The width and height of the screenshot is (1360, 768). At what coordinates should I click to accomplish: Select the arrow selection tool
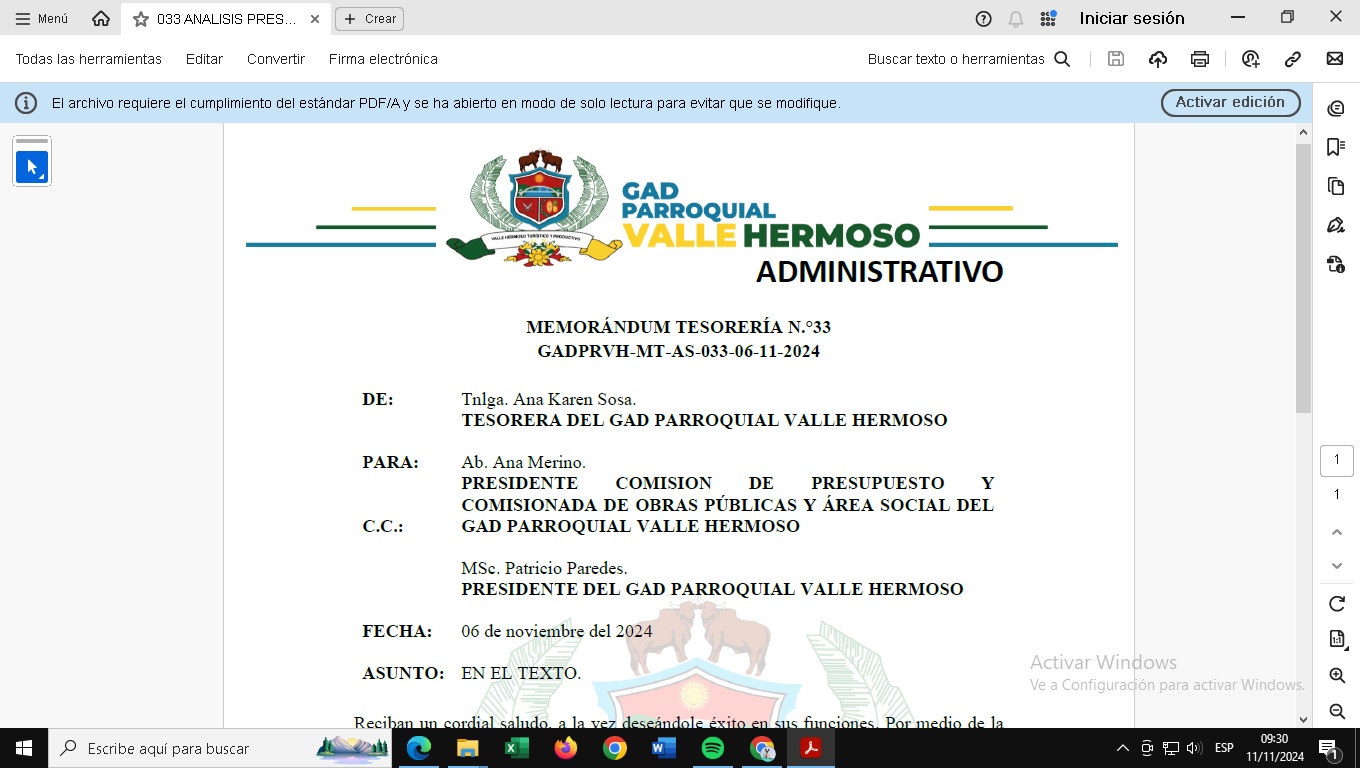(x=32, y=167)
